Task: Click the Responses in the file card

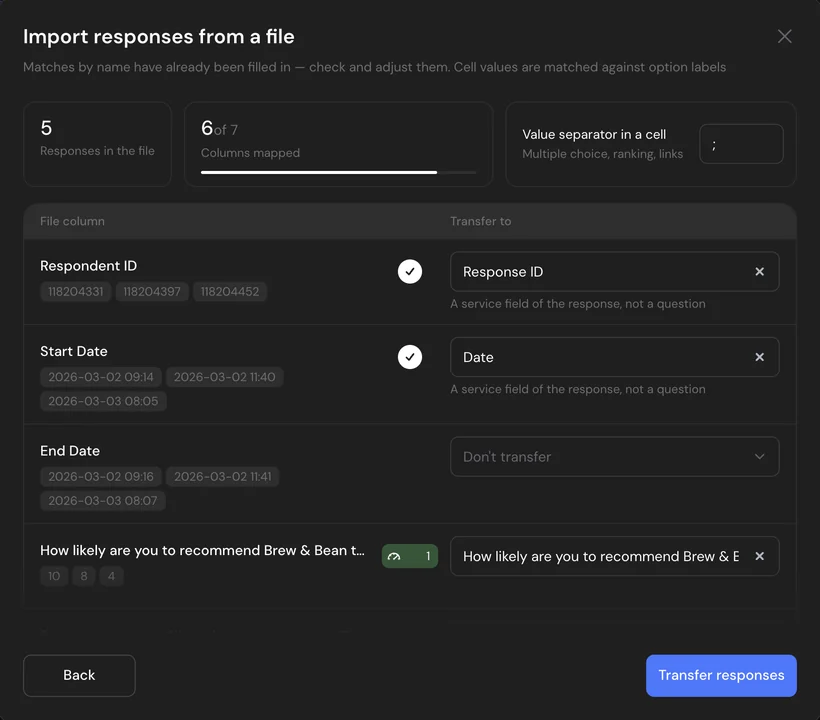Action: (97, 144)
